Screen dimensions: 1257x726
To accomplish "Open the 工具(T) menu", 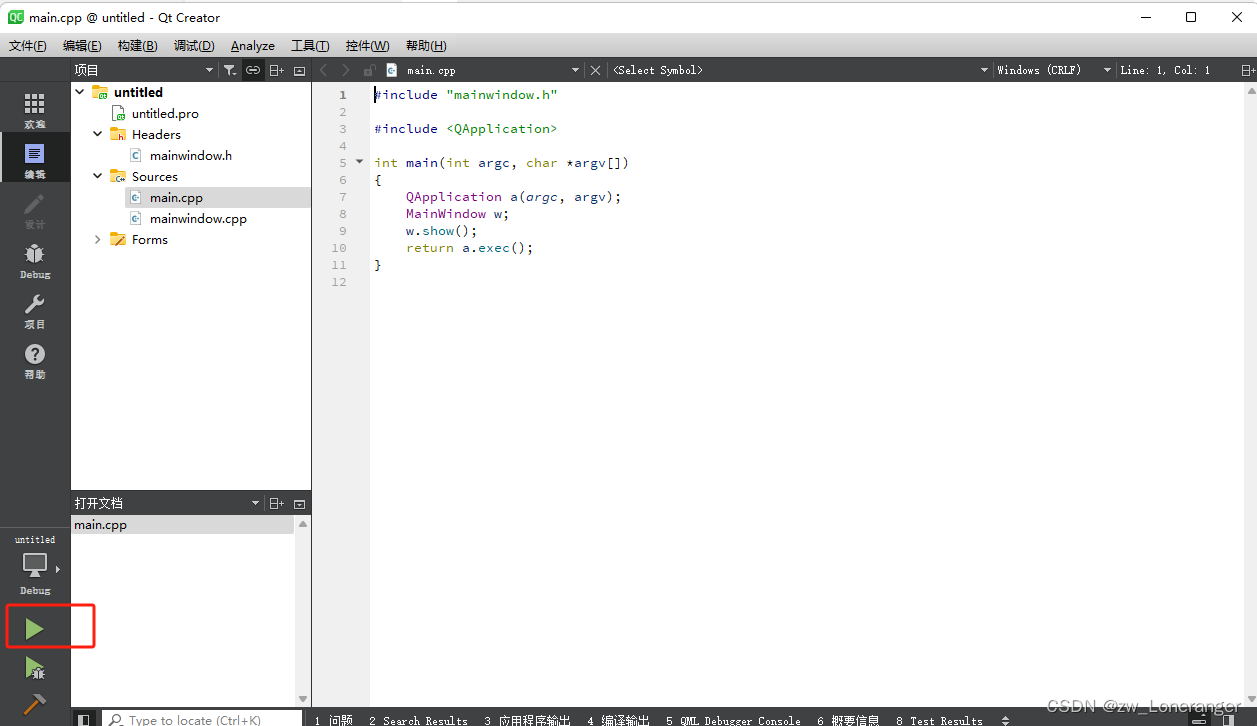I will (x=310, y=46).
